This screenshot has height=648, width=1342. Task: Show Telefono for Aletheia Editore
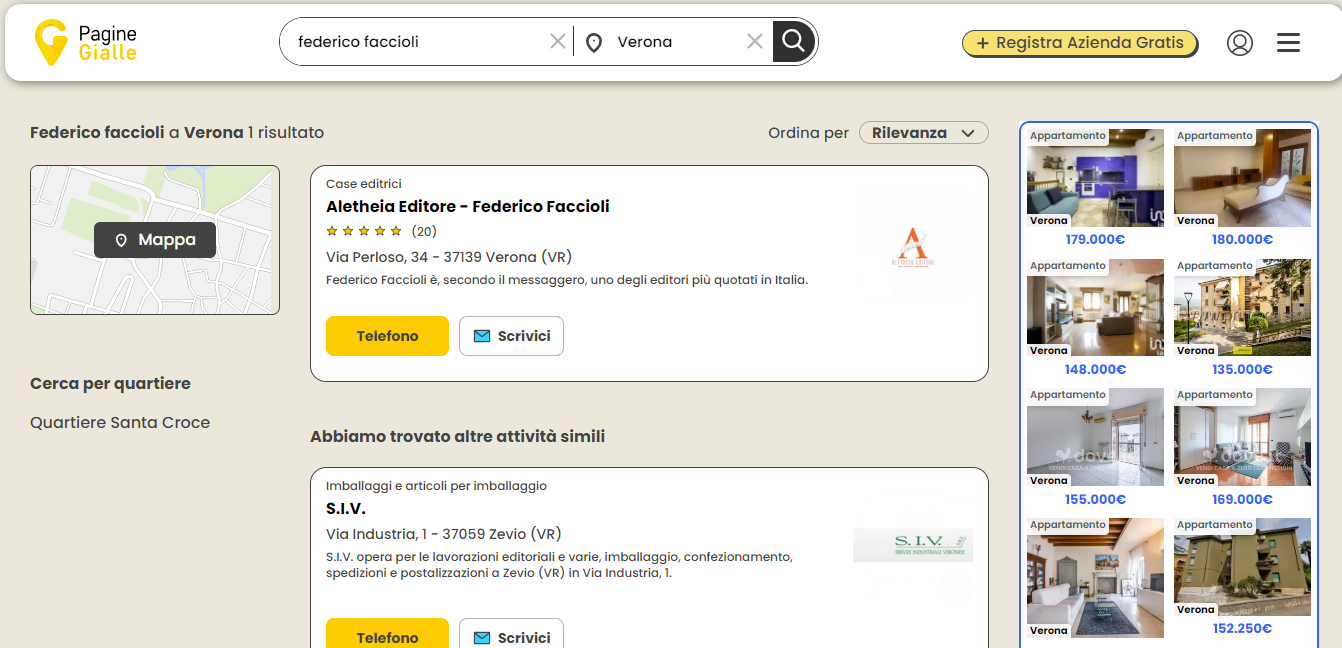click(388, 336)
